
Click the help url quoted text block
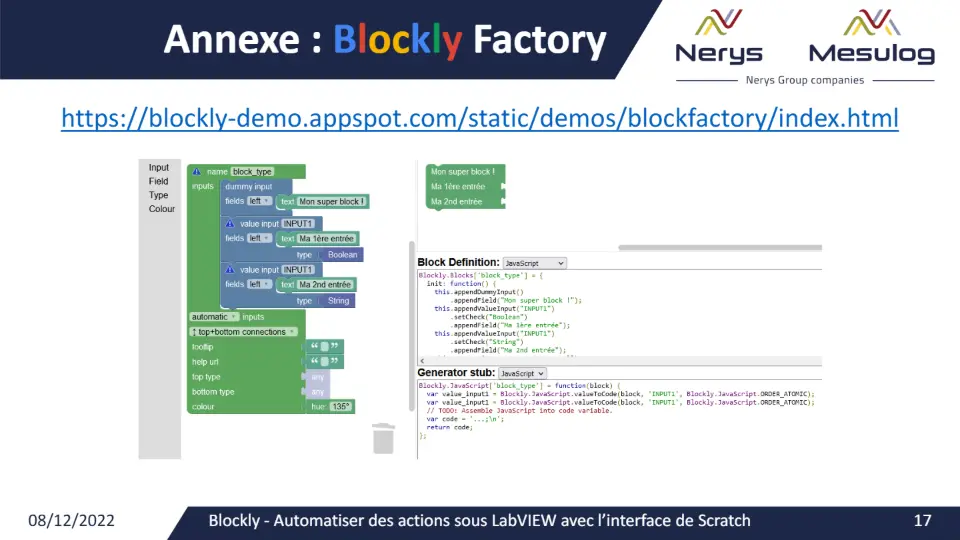click(324, 362)
